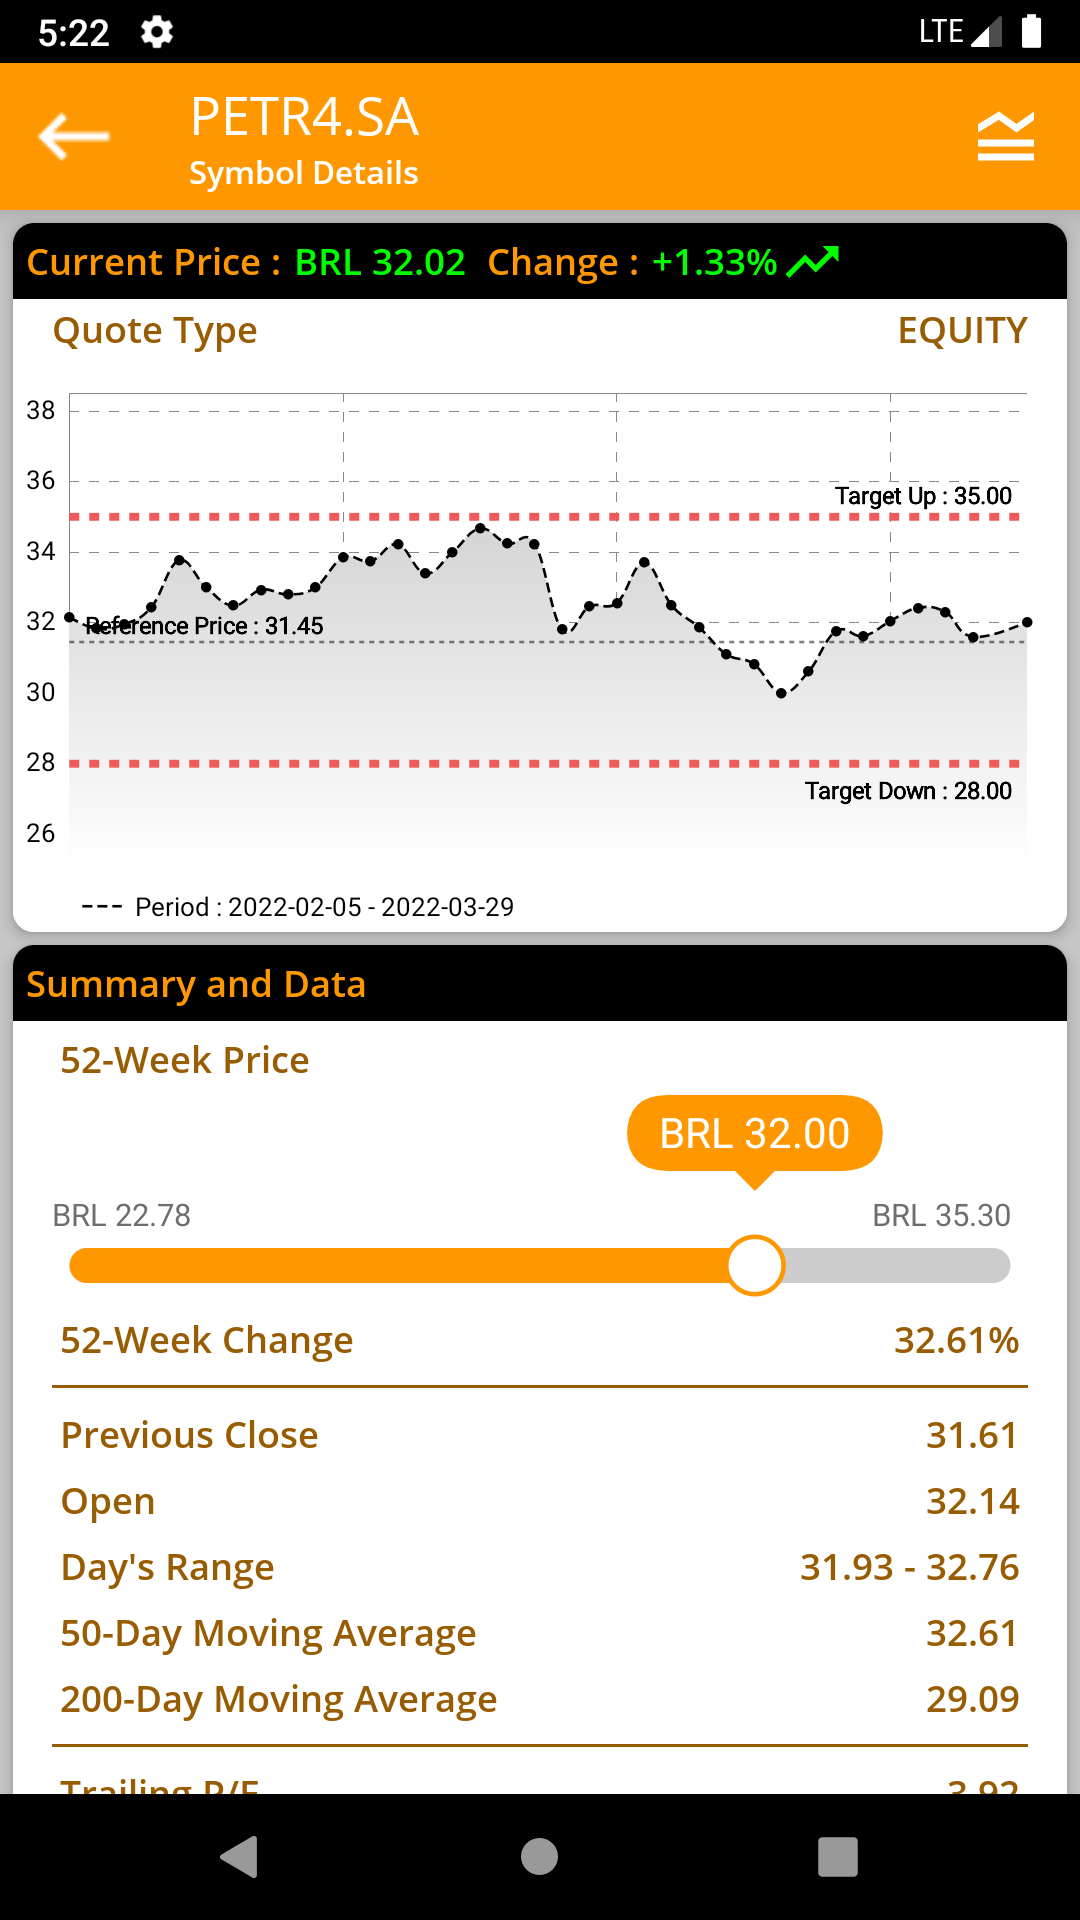Tap the Previous Close row
Image resolution: width=1080 pixels, height=1920 pixels.
(540, 1435)
